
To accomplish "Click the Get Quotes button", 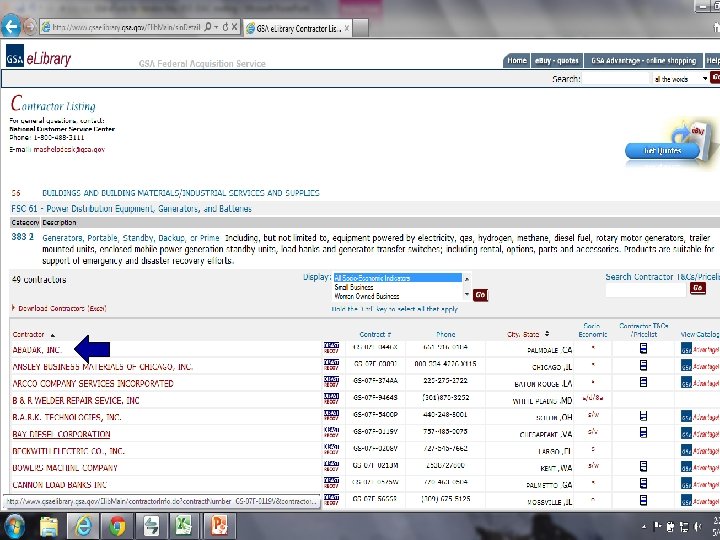I will click(662, 151).
